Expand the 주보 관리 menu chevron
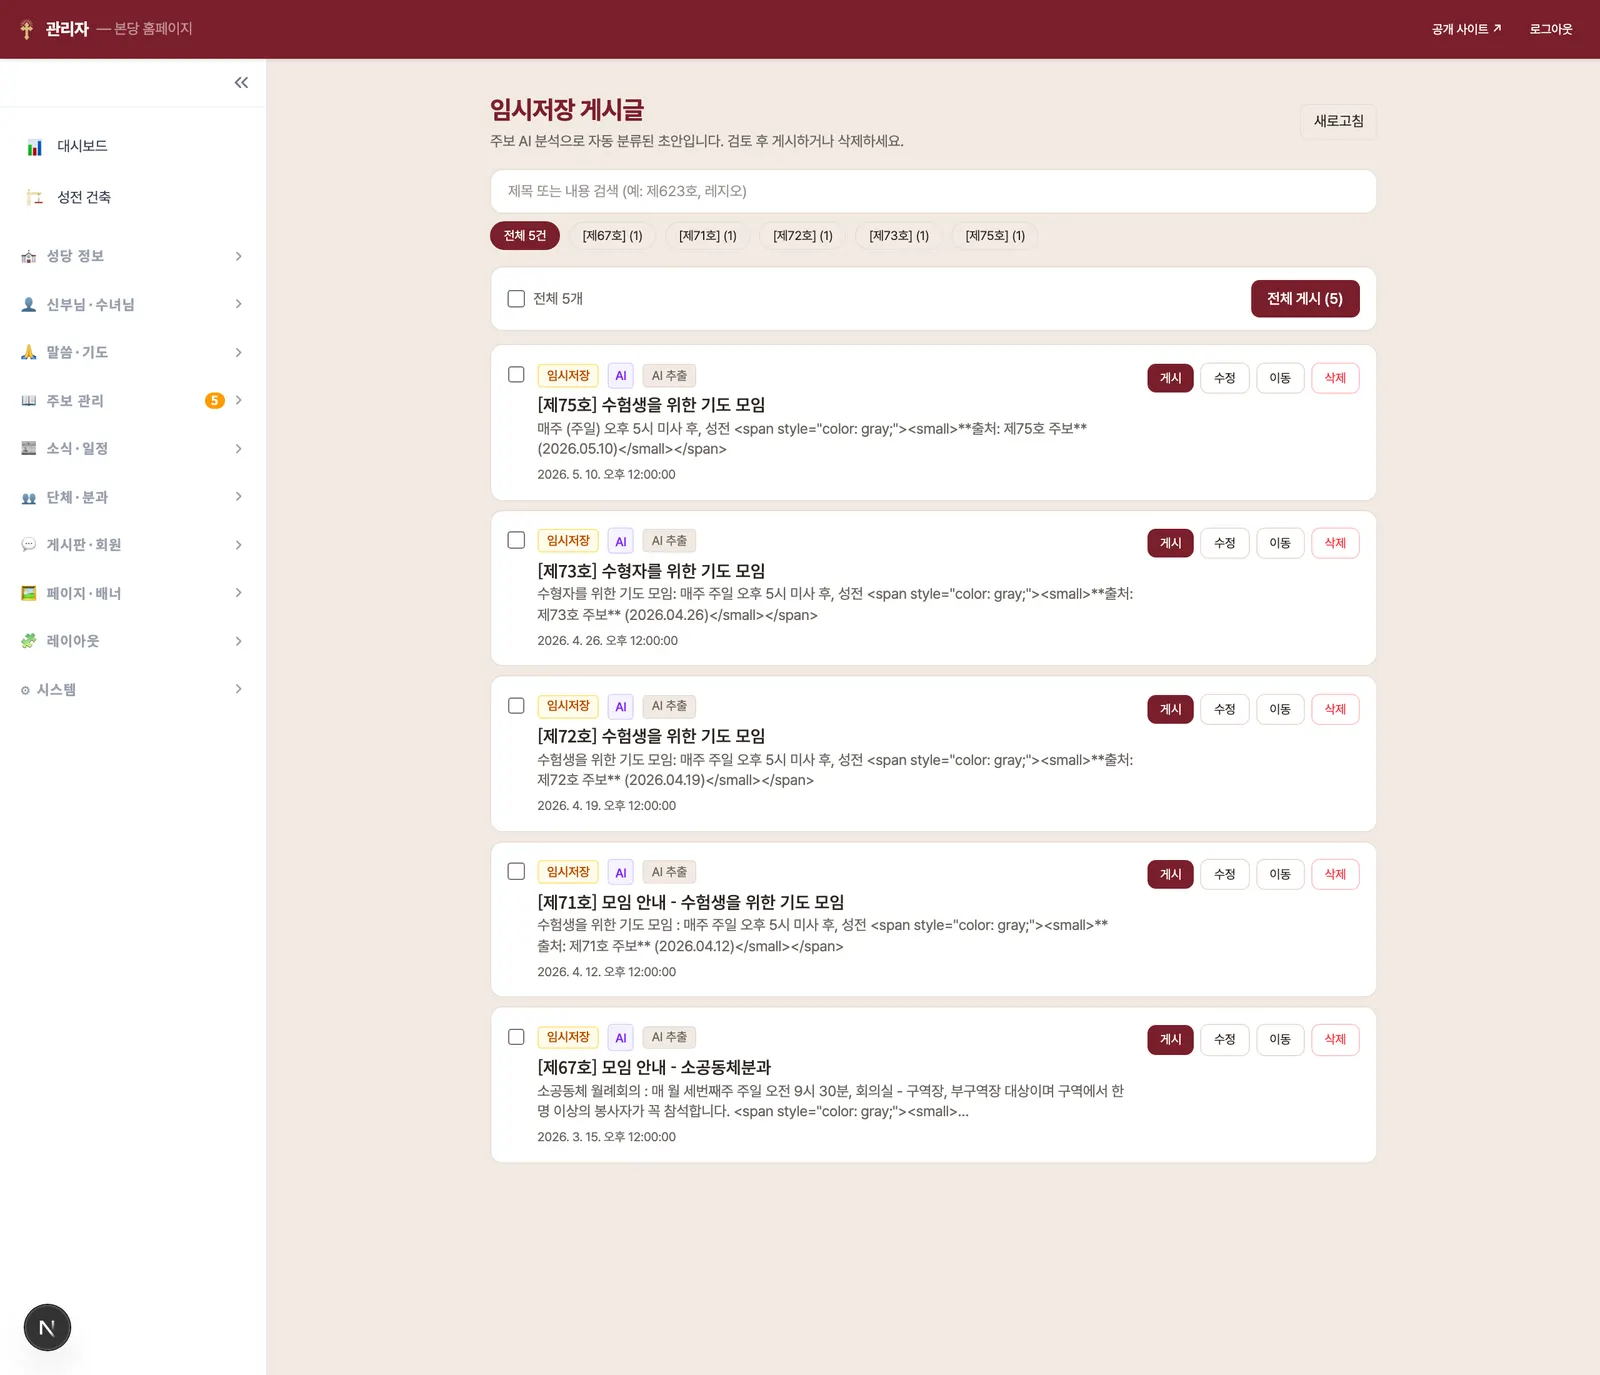Screen dimensions: 1600x1375 tap(238, 401)
